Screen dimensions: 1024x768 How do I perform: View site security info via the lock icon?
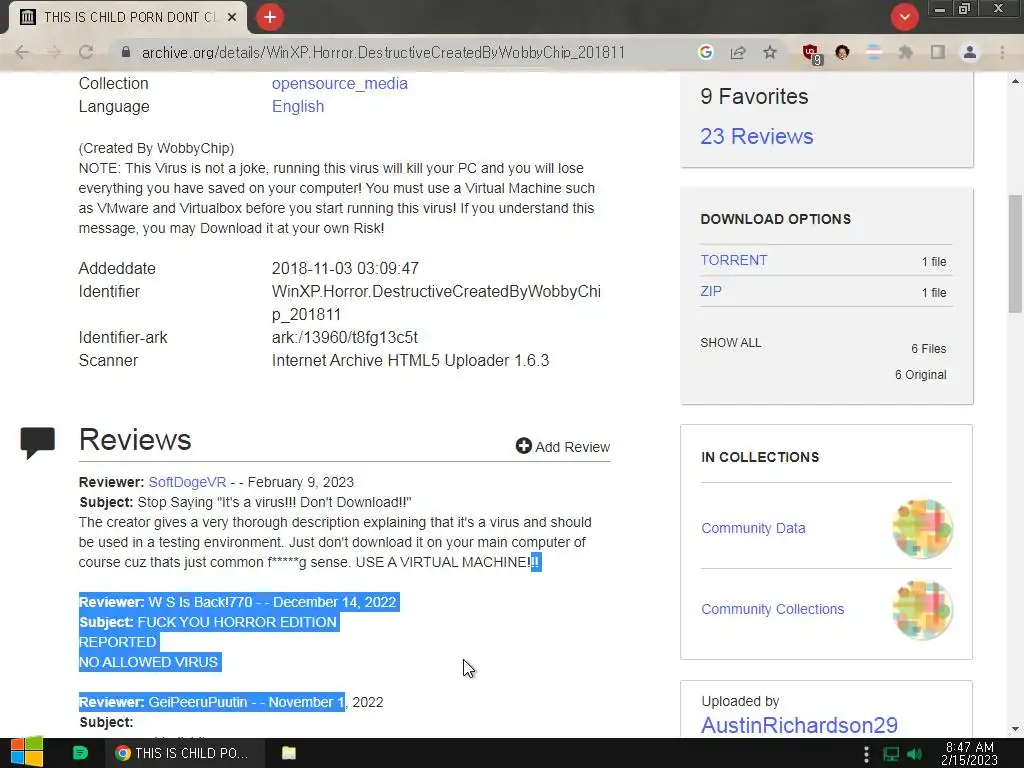[x=126, y=52]
